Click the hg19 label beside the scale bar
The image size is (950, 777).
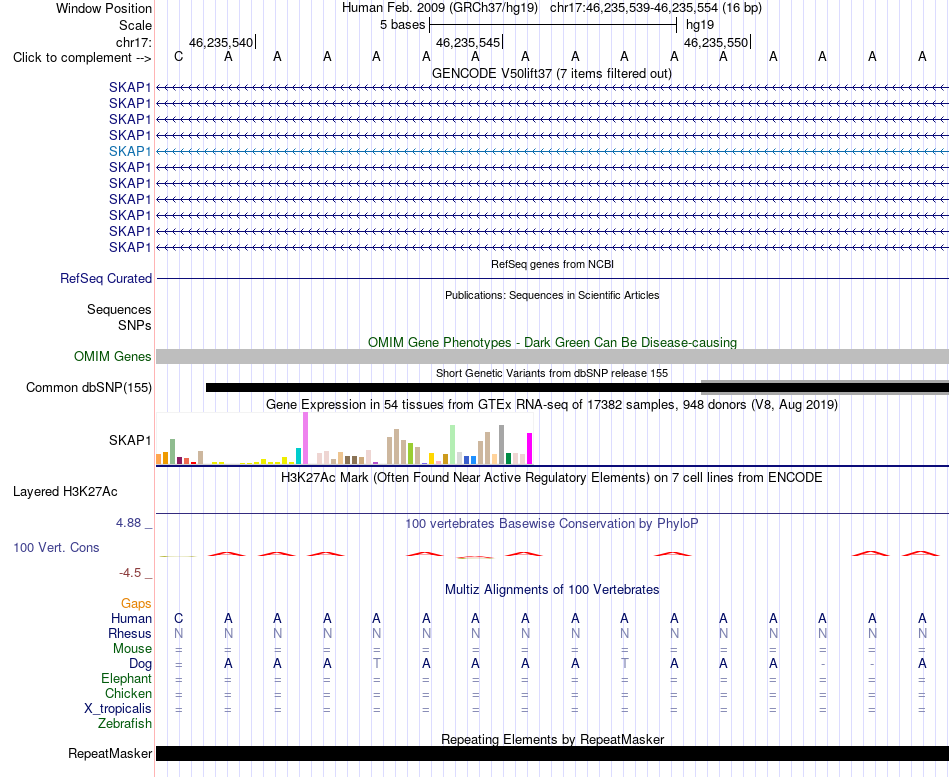700,25
